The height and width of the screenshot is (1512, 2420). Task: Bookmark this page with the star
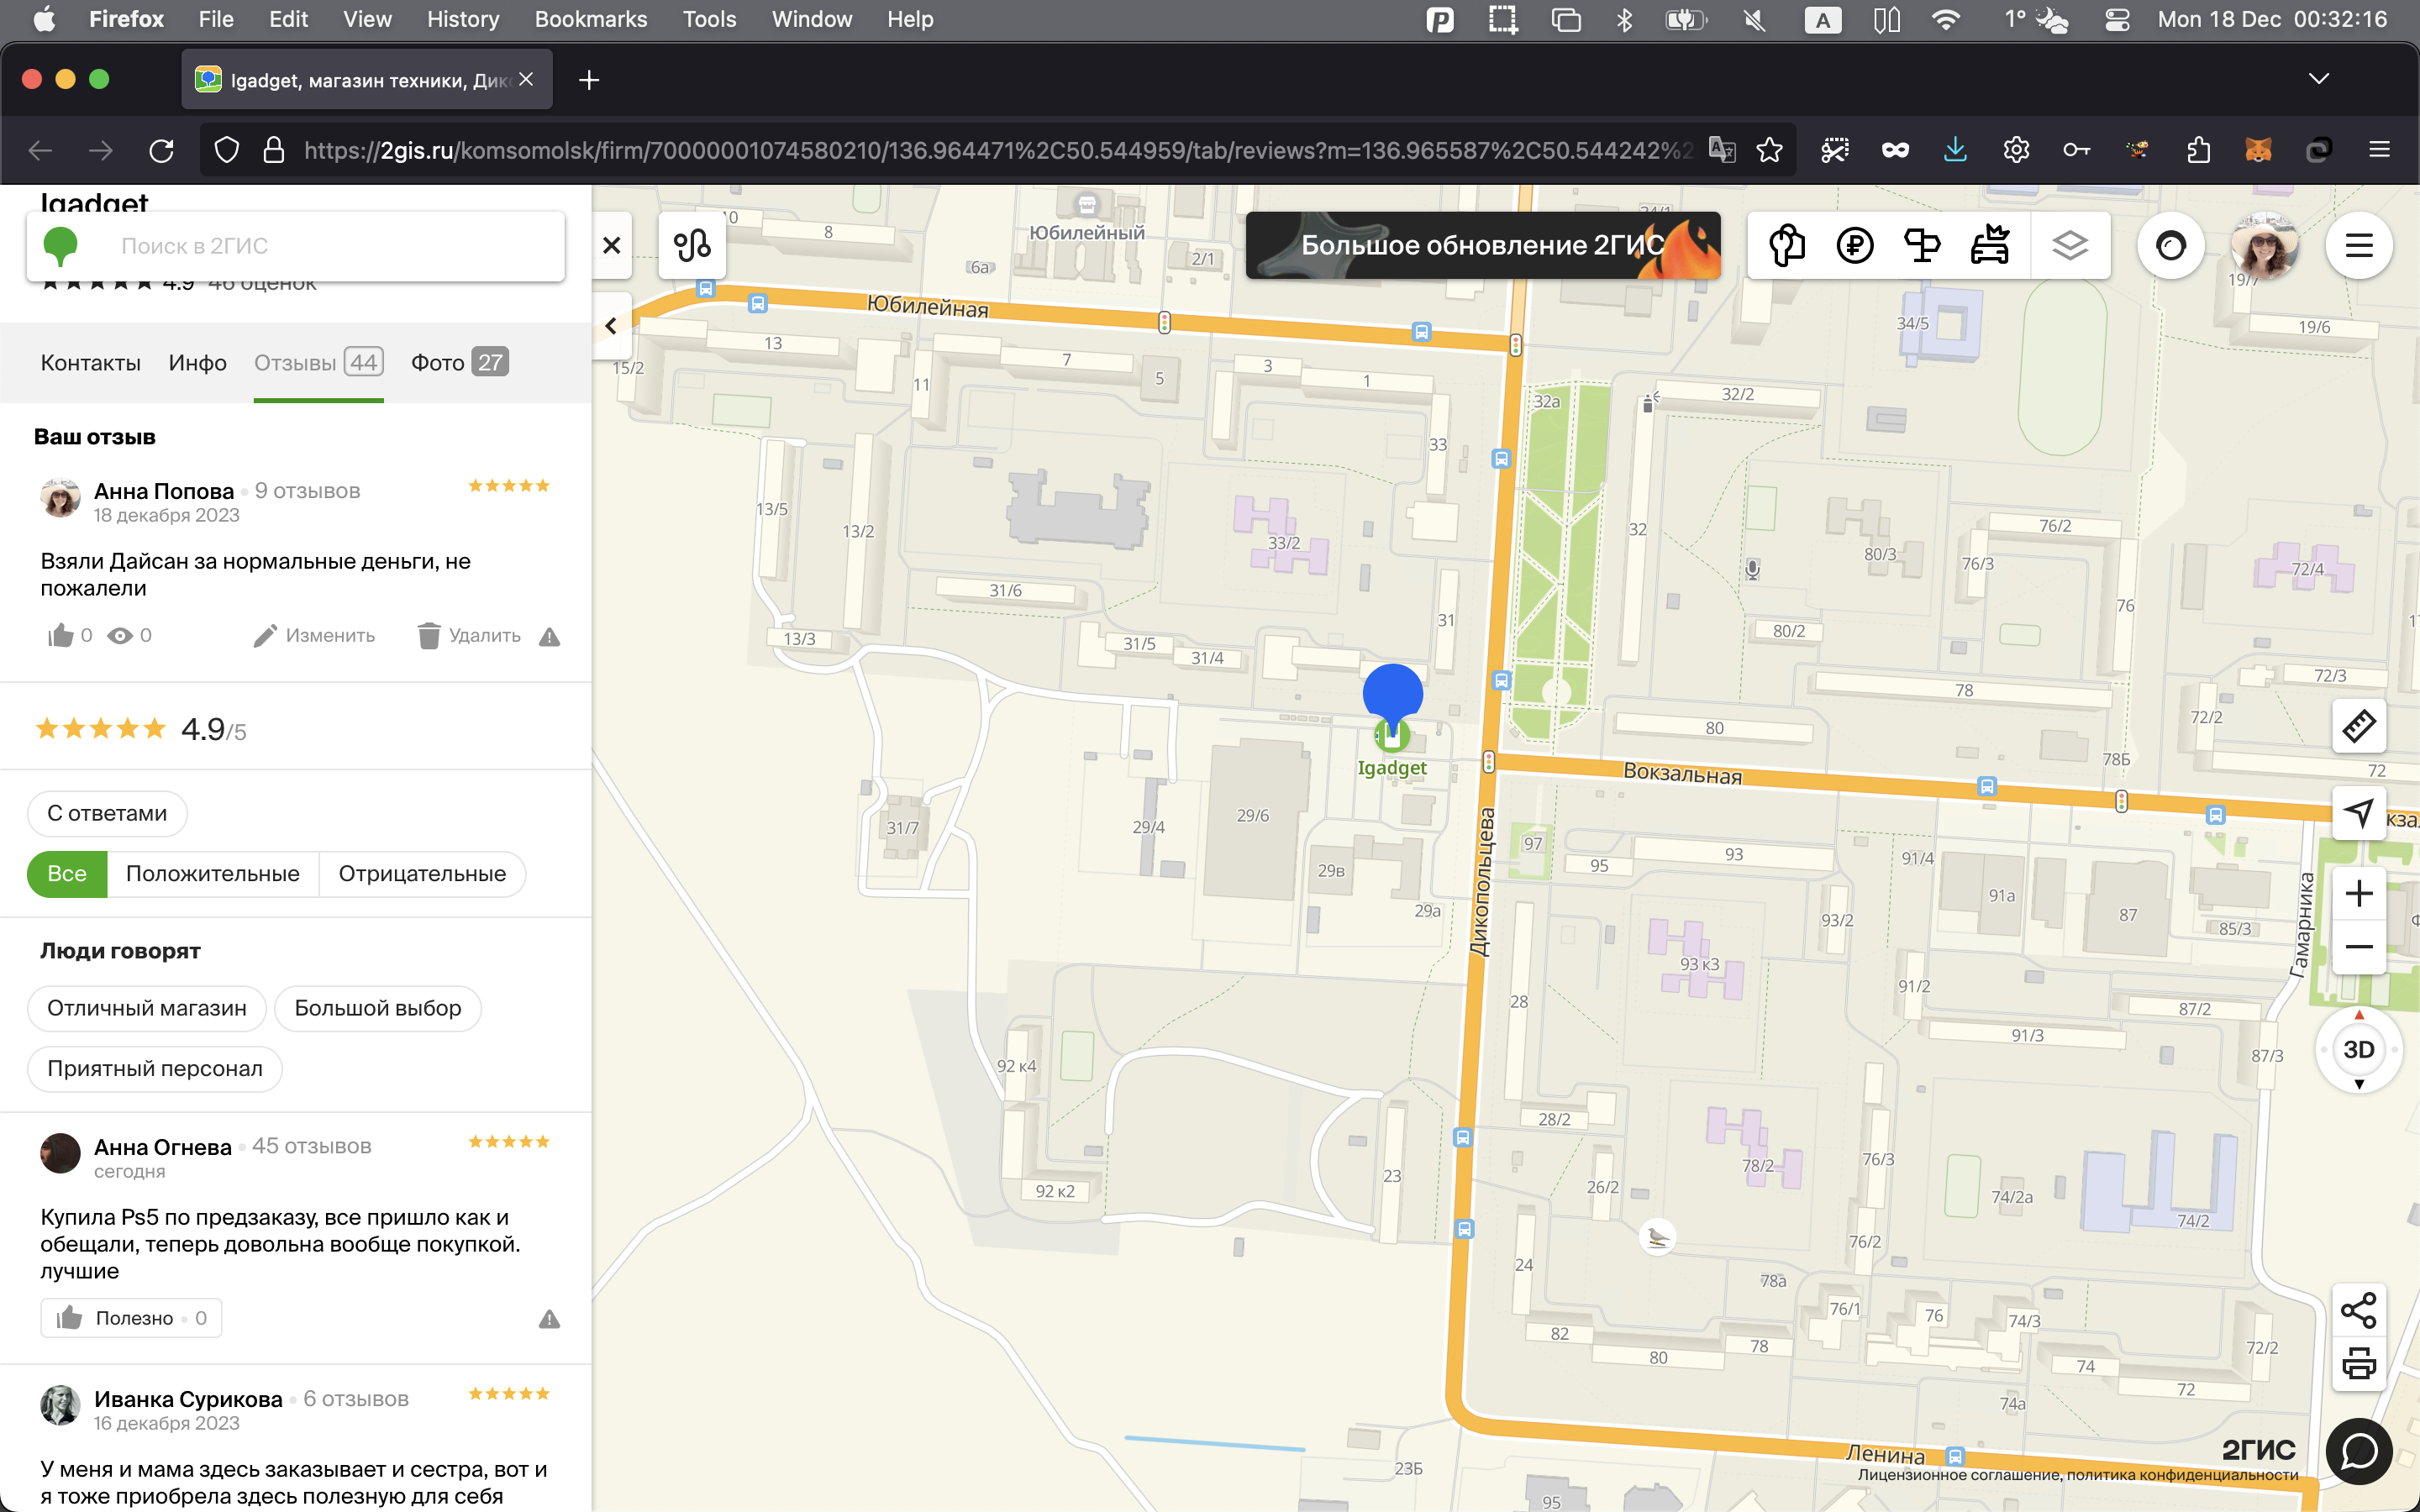point(1770,150)
